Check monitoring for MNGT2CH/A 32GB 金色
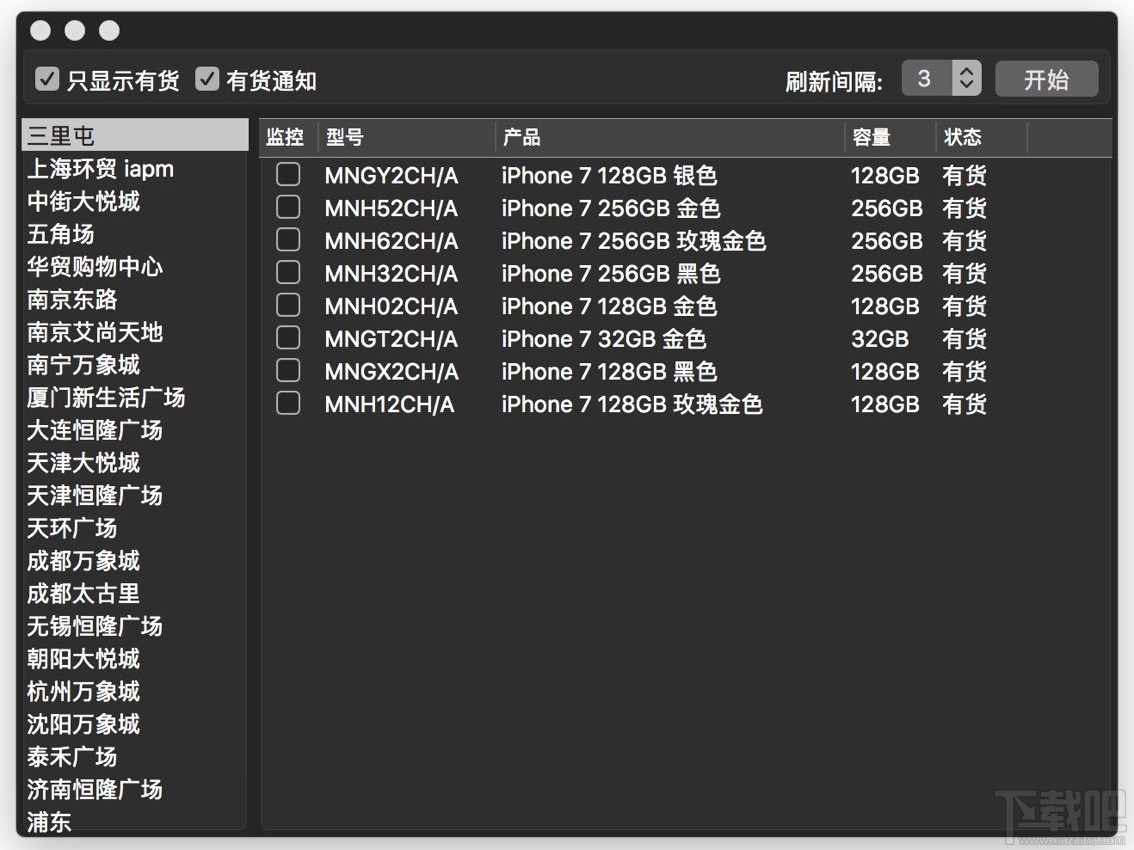 tap(288, 339)
